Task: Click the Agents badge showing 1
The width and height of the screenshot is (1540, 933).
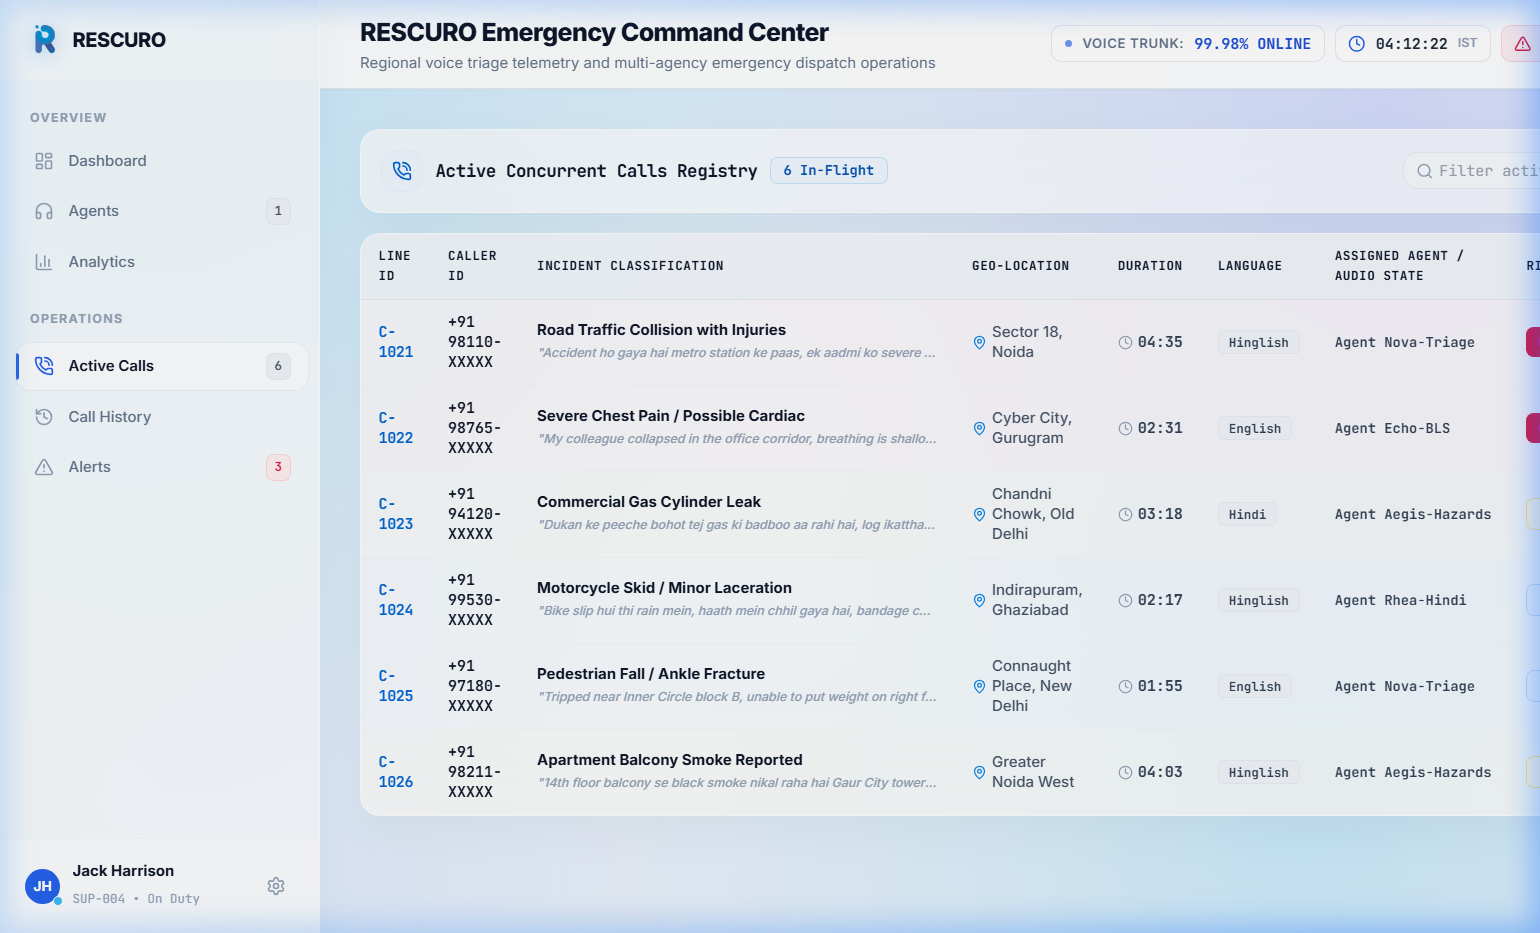Action: click(x=278, y=211)
